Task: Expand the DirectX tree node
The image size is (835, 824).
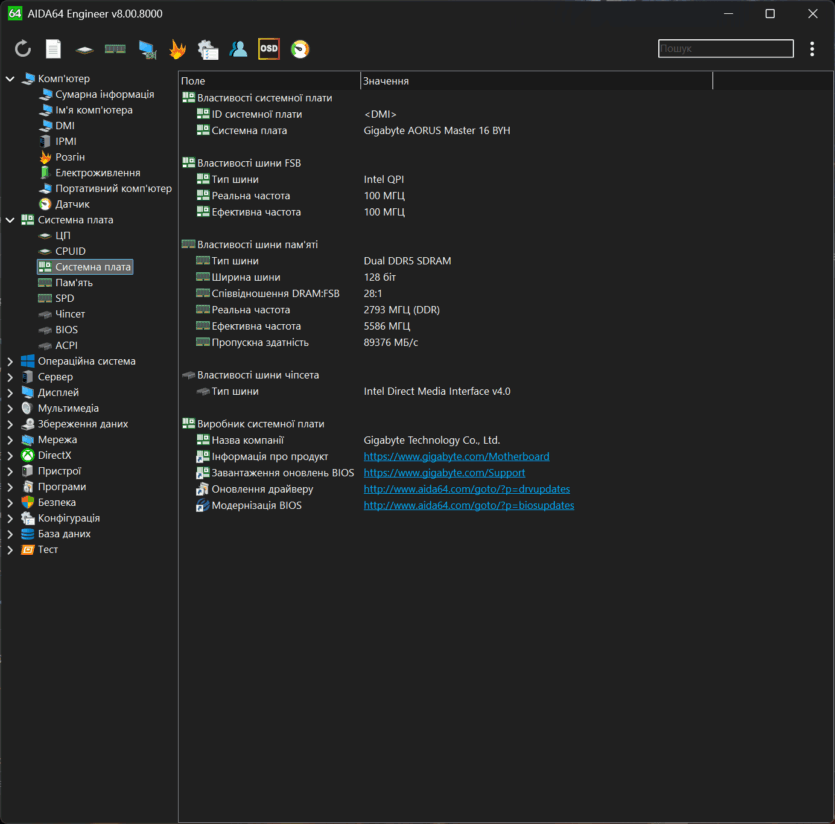Action: pyautogui.click(x=10, y=455)
